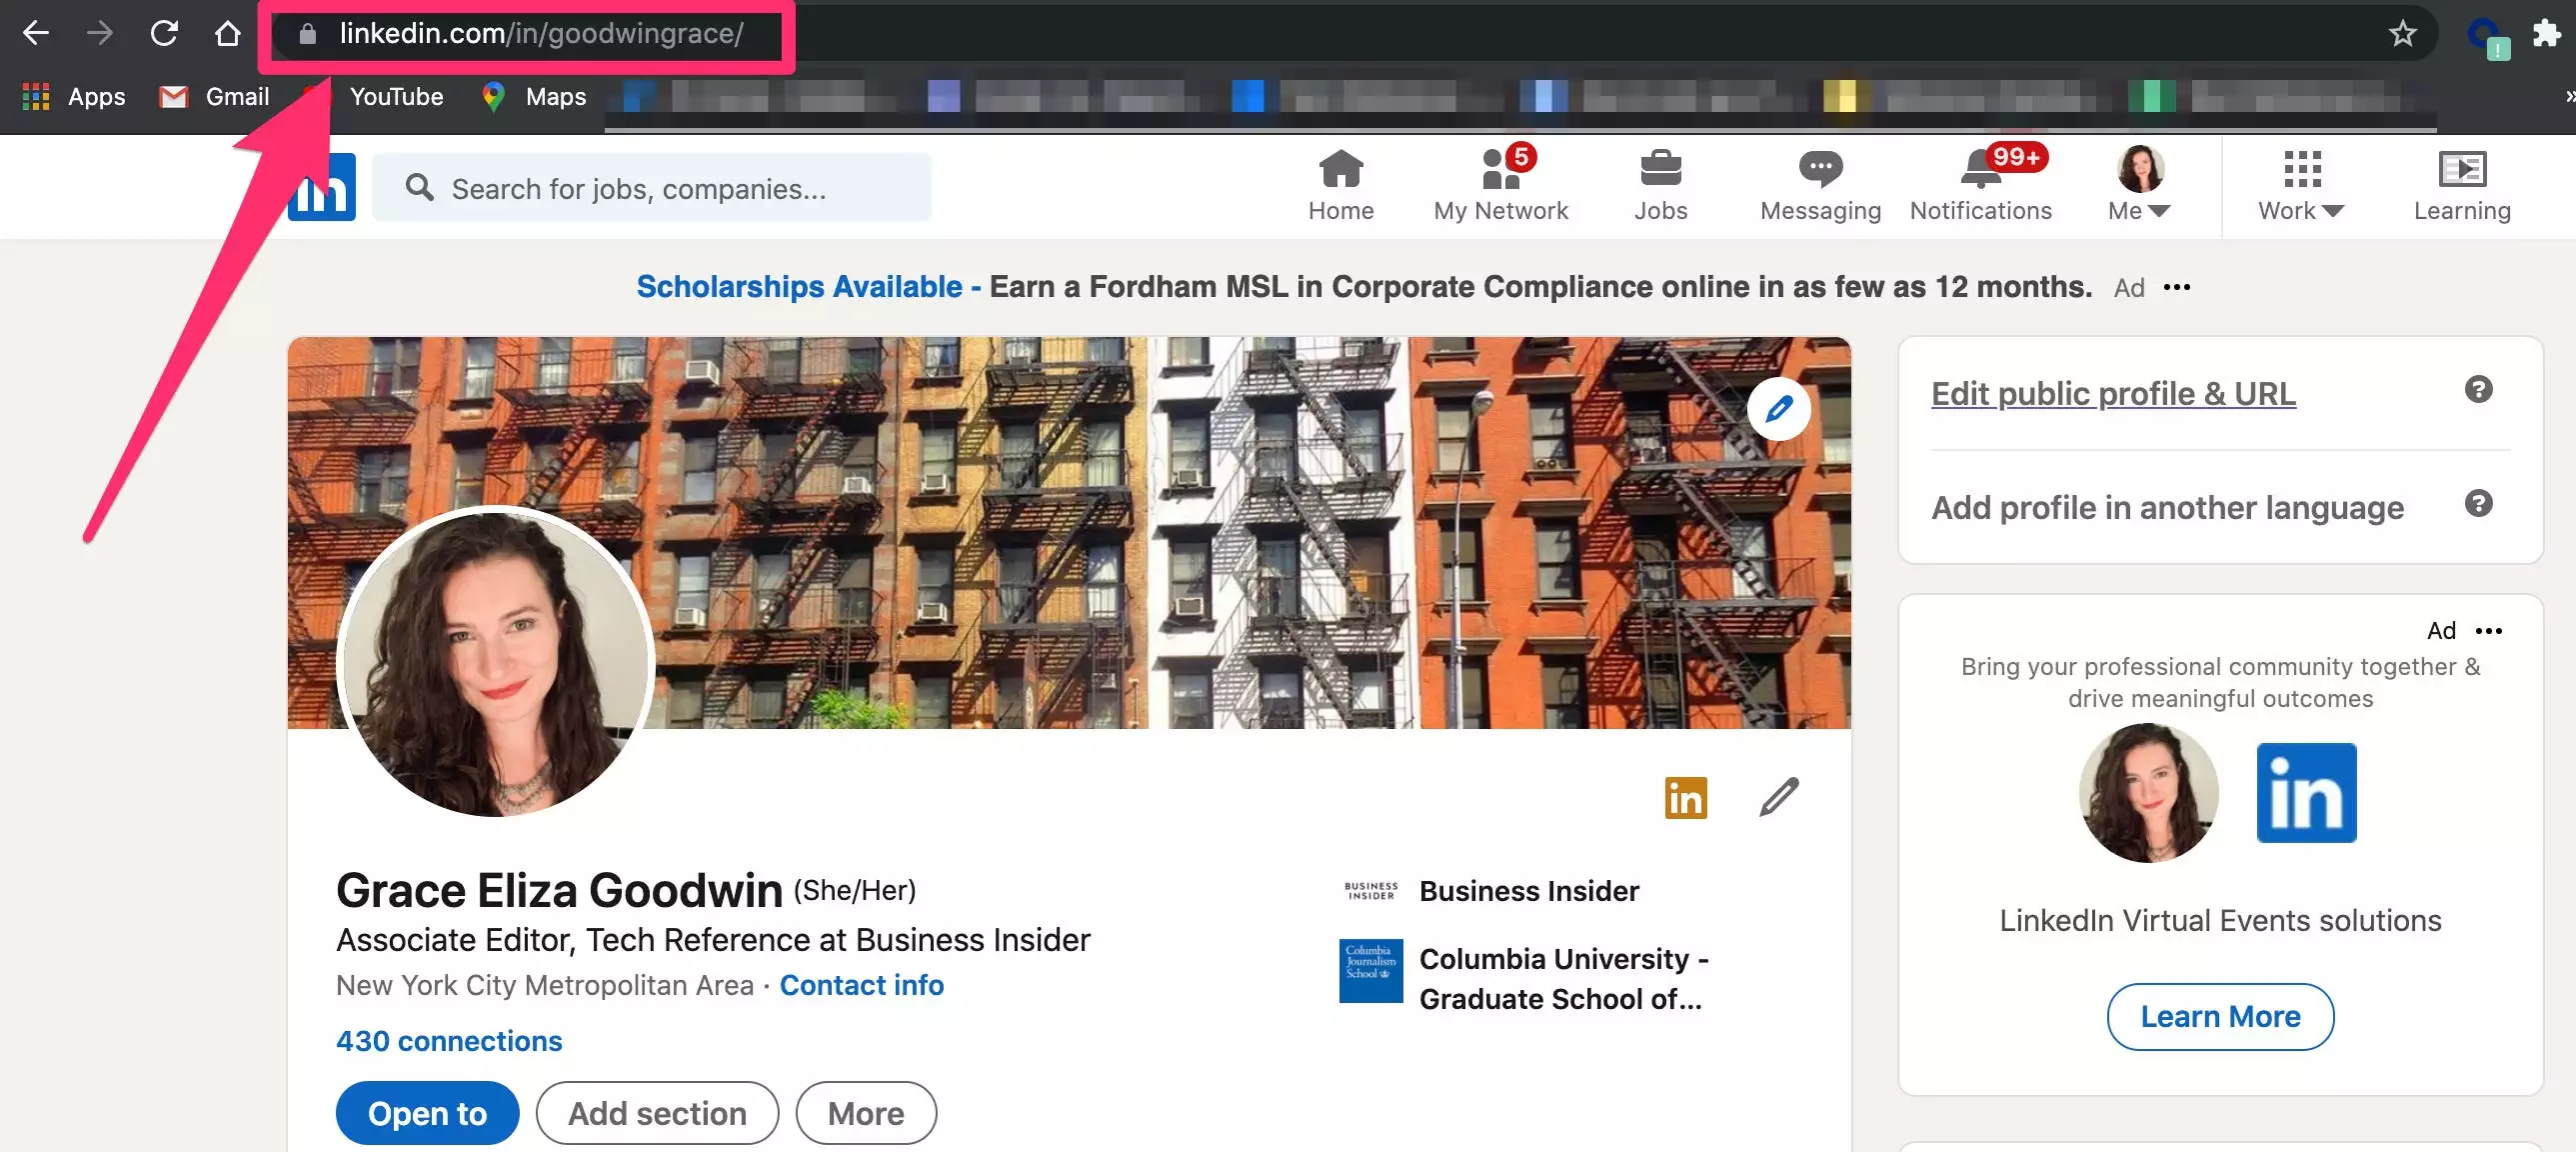Open Edit public profile & URL link

click(x=2113, y=394)
